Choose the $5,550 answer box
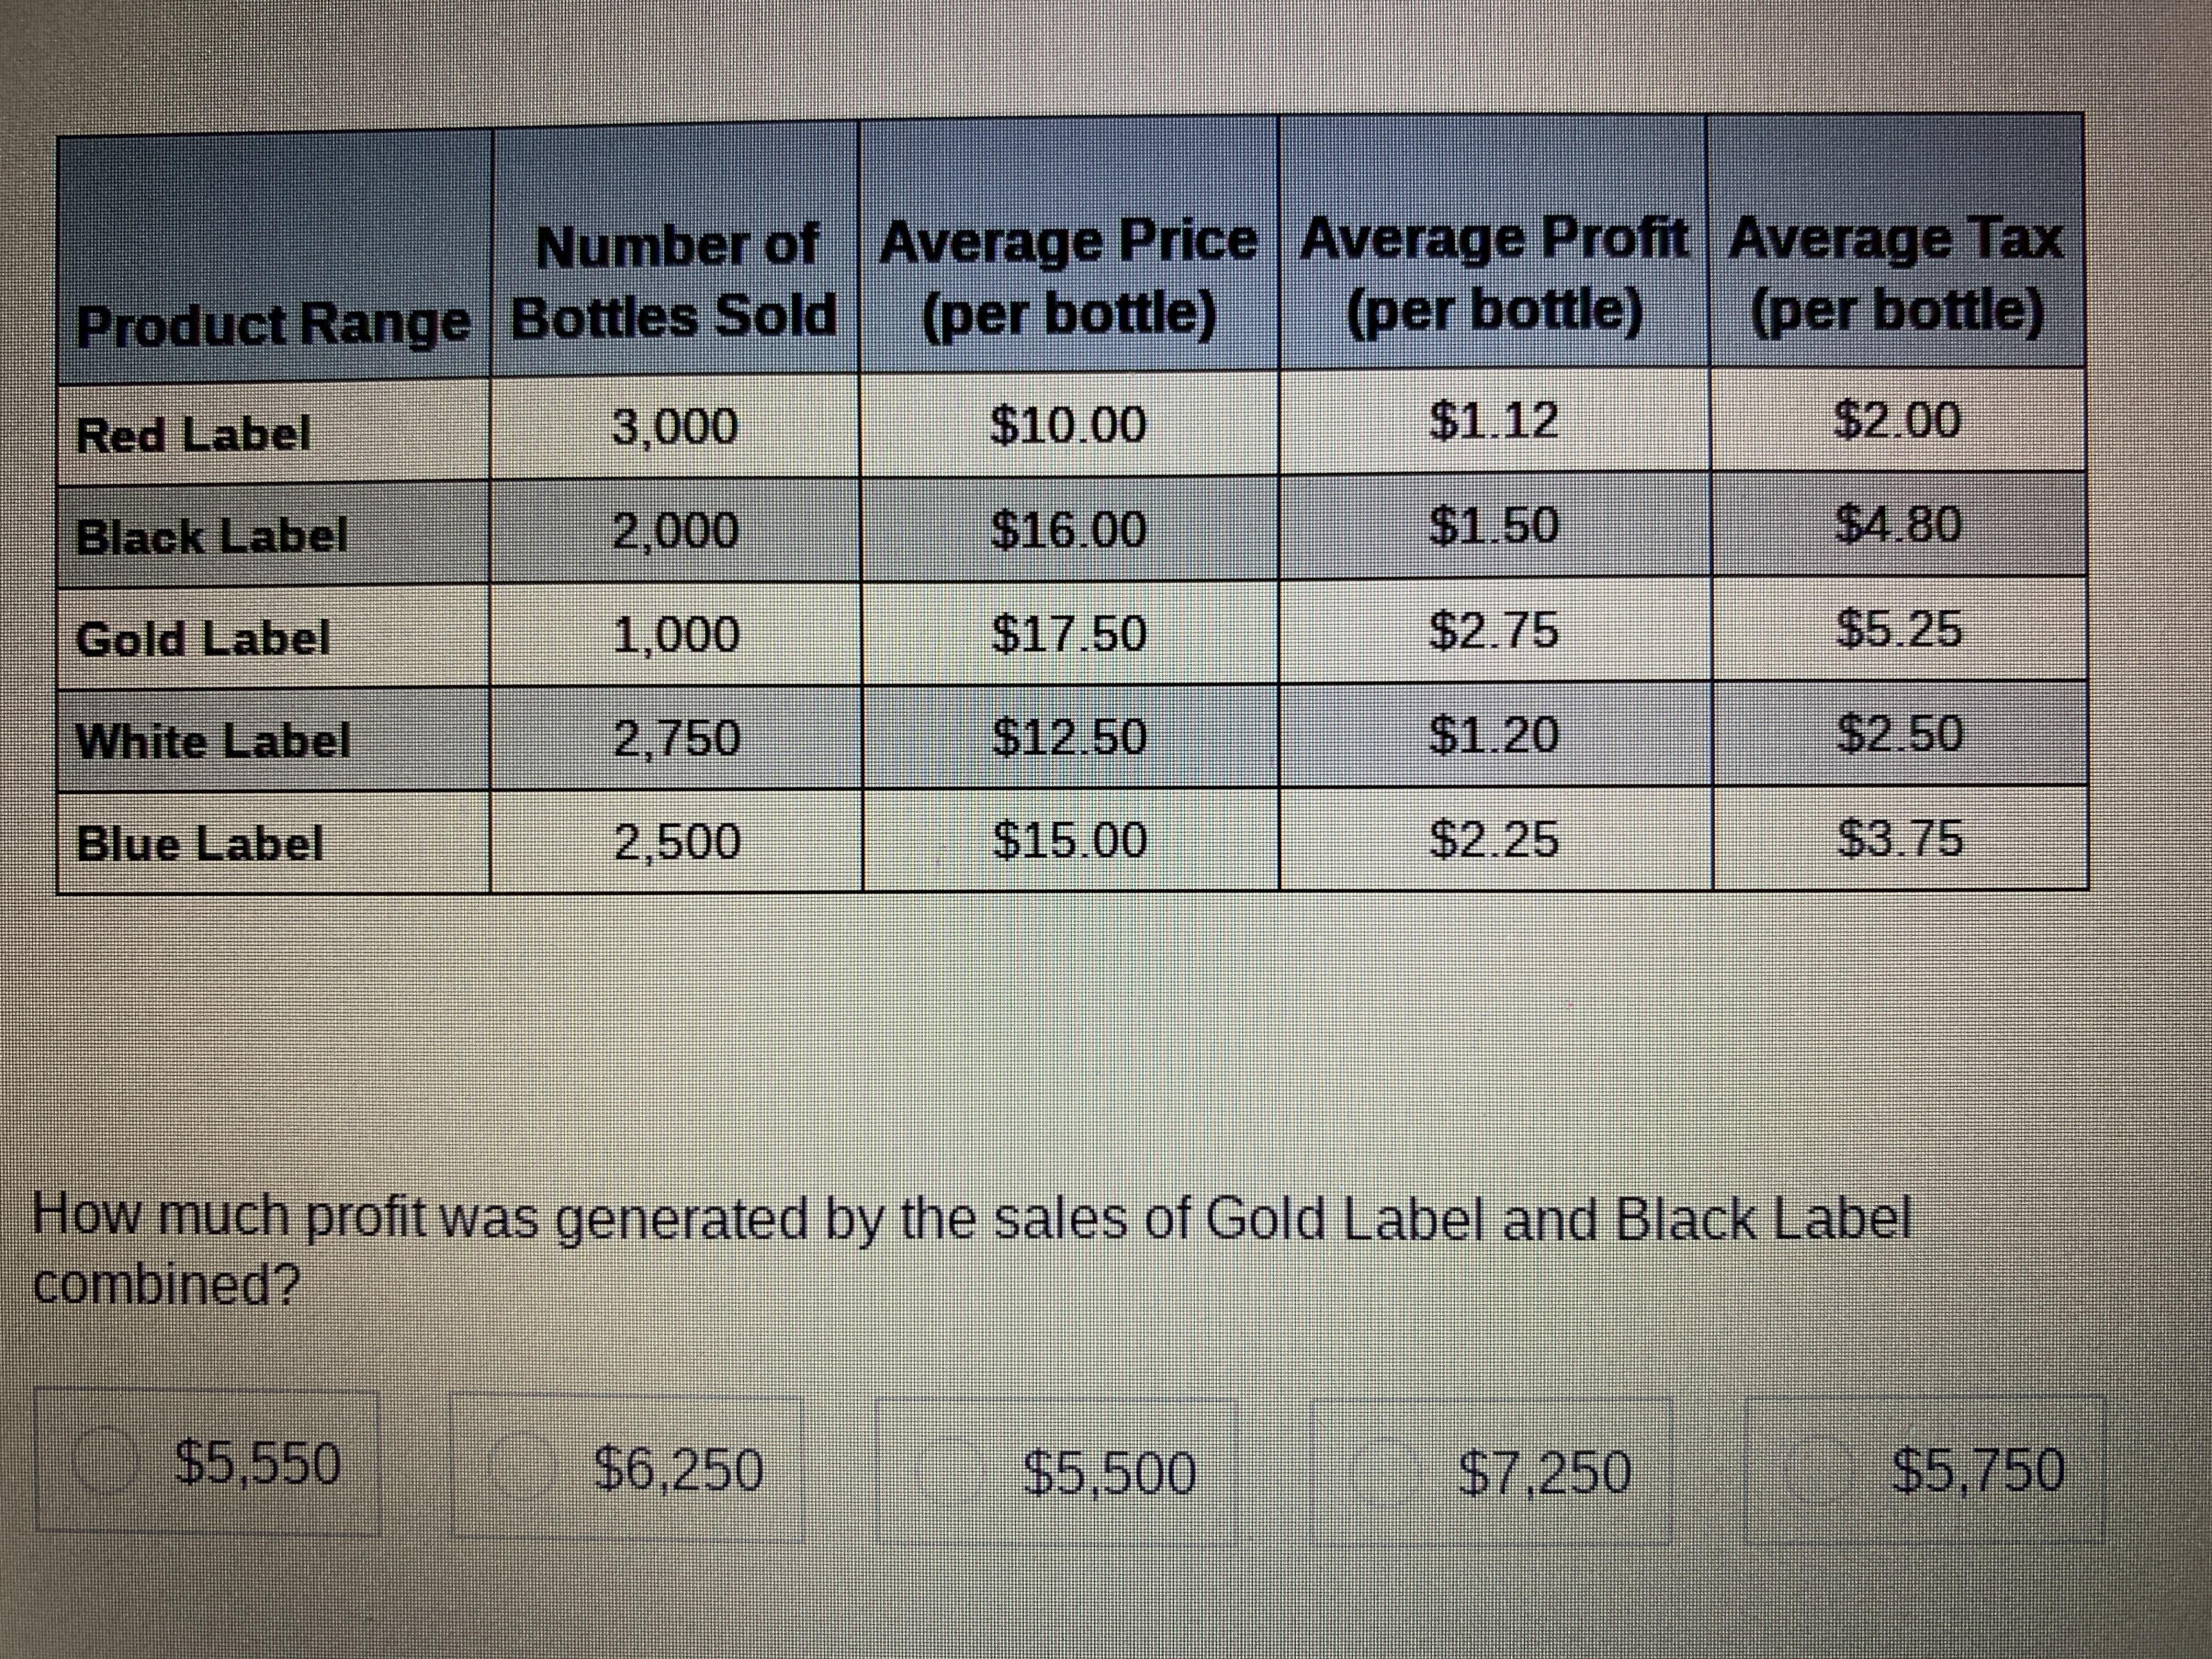Image resolution: width=2212 pixels, height=1659 pixels. [x=208, y=1462]
